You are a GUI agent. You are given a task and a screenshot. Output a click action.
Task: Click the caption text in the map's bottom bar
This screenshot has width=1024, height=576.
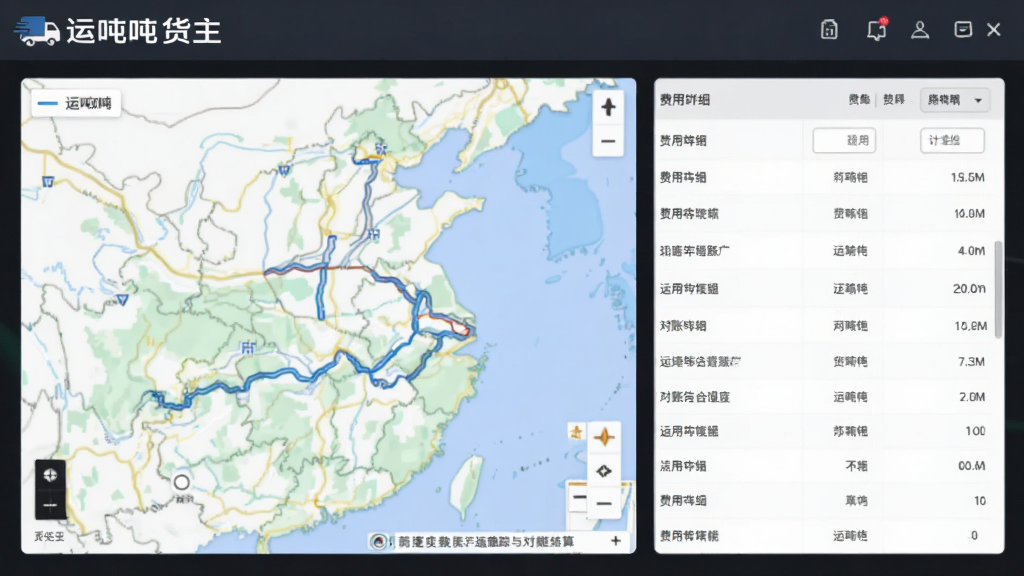click(x=486, y=541)
